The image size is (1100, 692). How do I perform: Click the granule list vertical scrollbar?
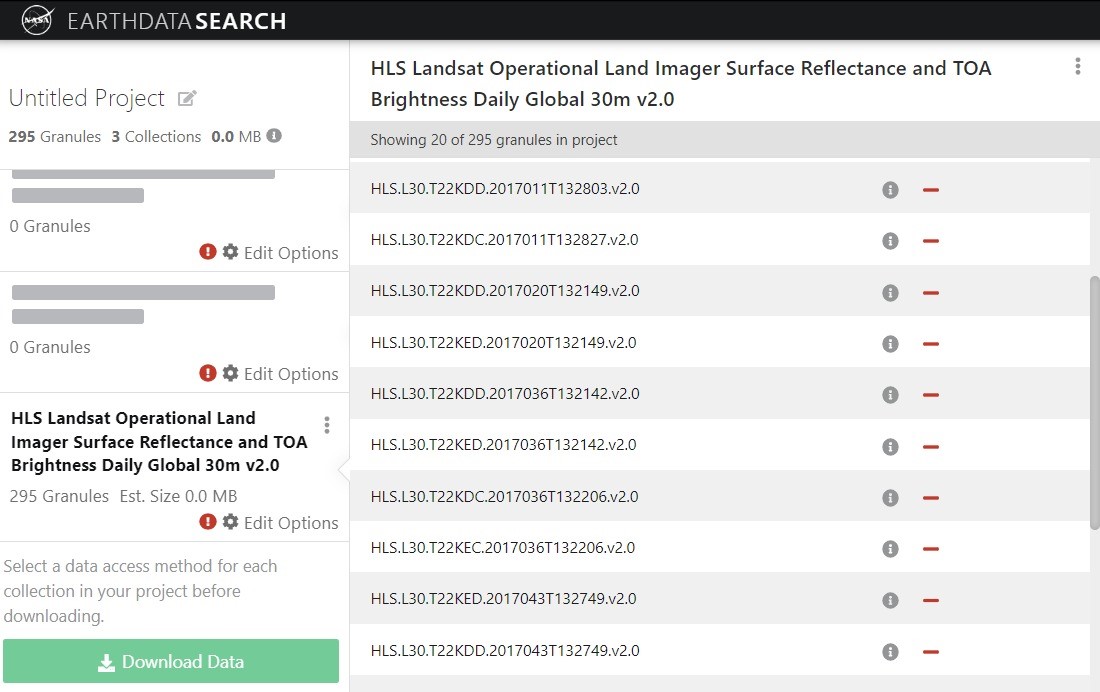(1094, 403)
